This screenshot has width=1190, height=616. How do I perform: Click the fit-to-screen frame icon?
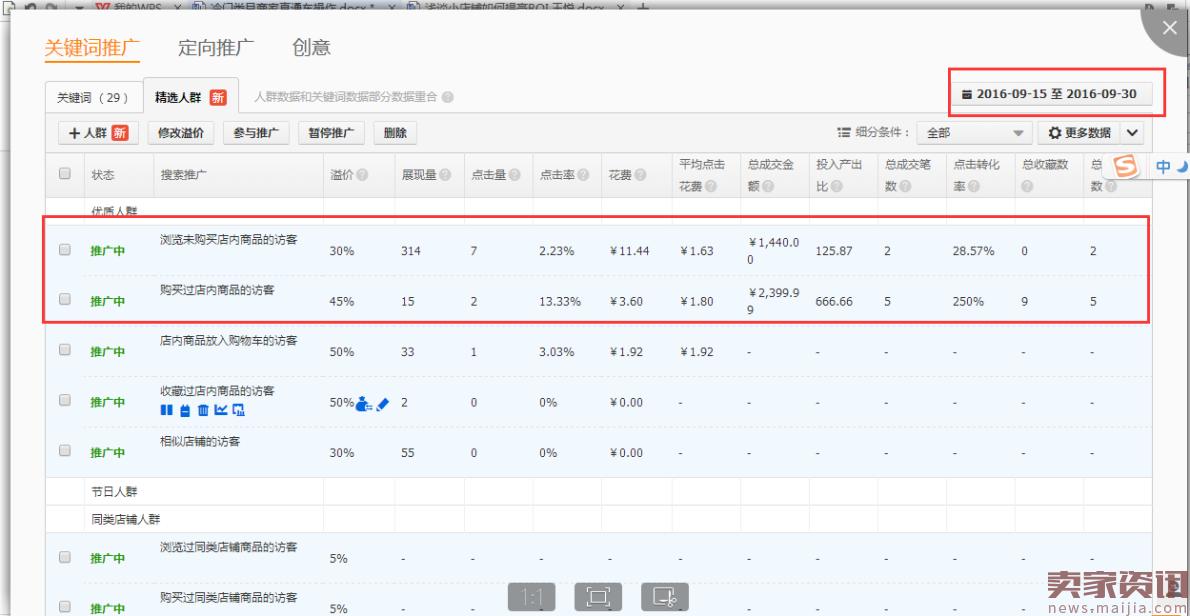(598, 597)
